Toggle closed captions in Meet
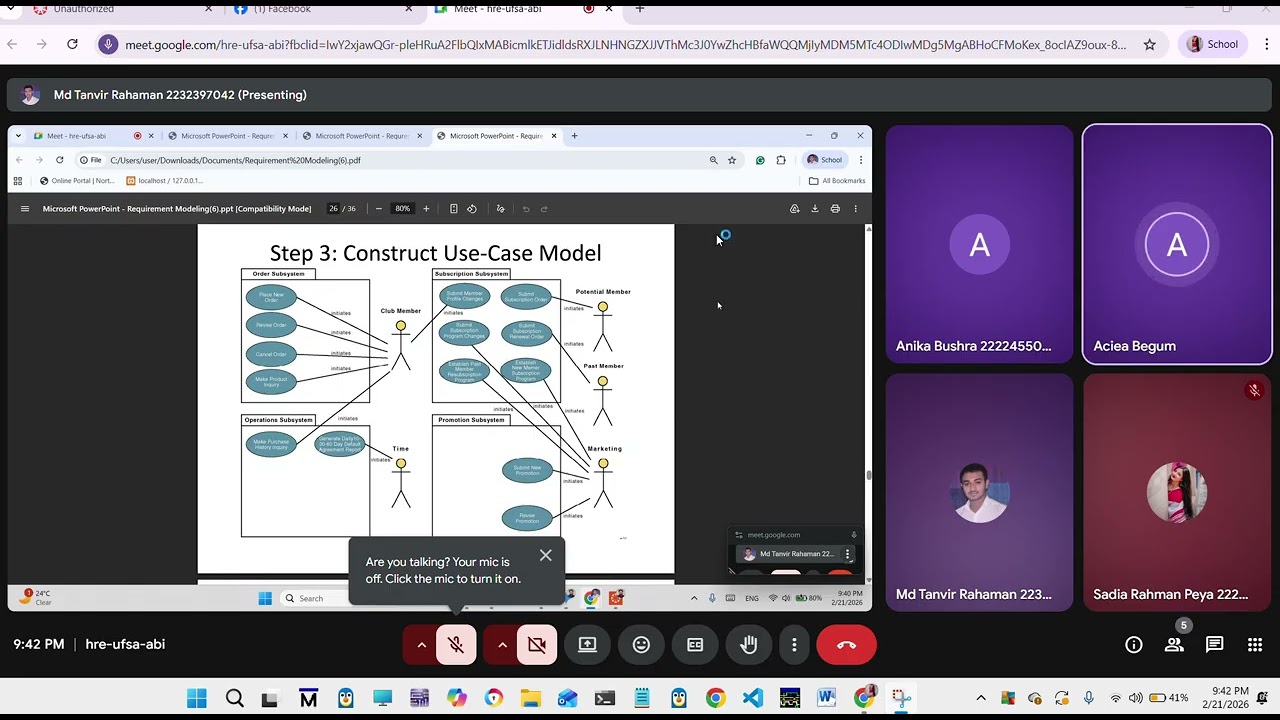1280x720 pixels. tap(695, 645)
